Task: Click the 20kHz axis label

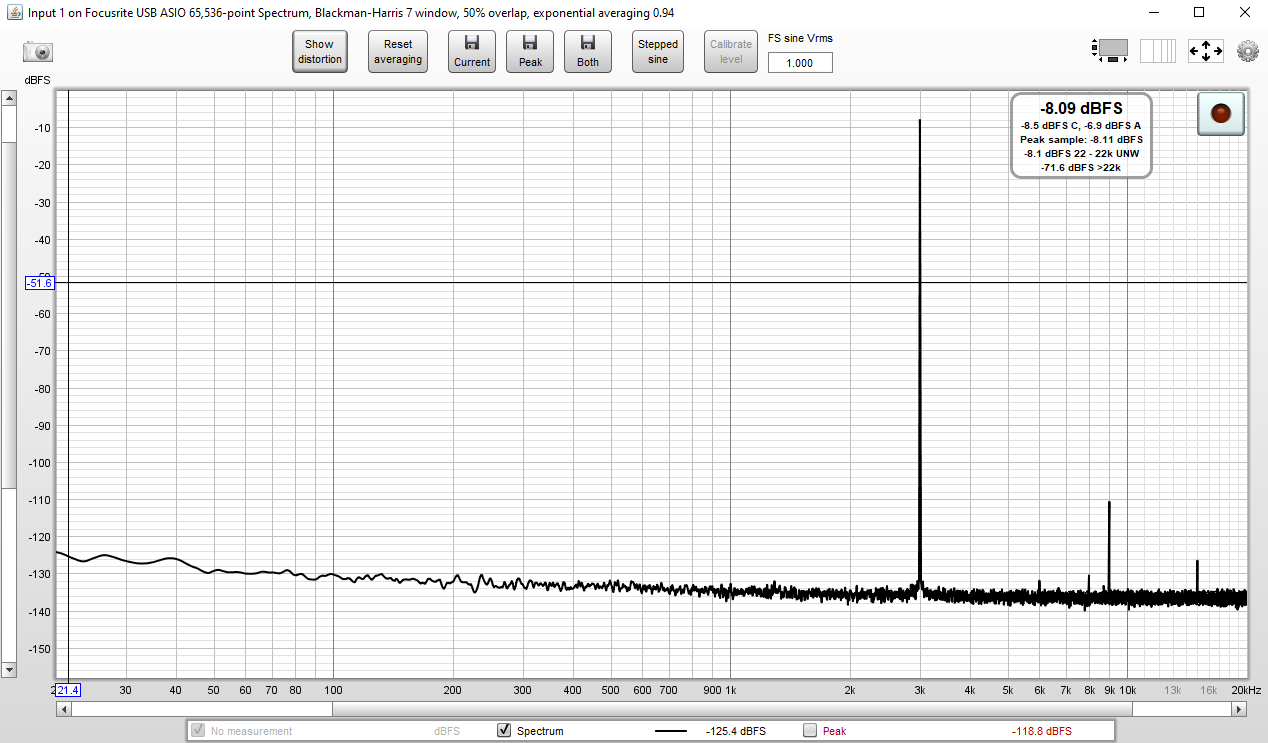Action: (1246, 690)
